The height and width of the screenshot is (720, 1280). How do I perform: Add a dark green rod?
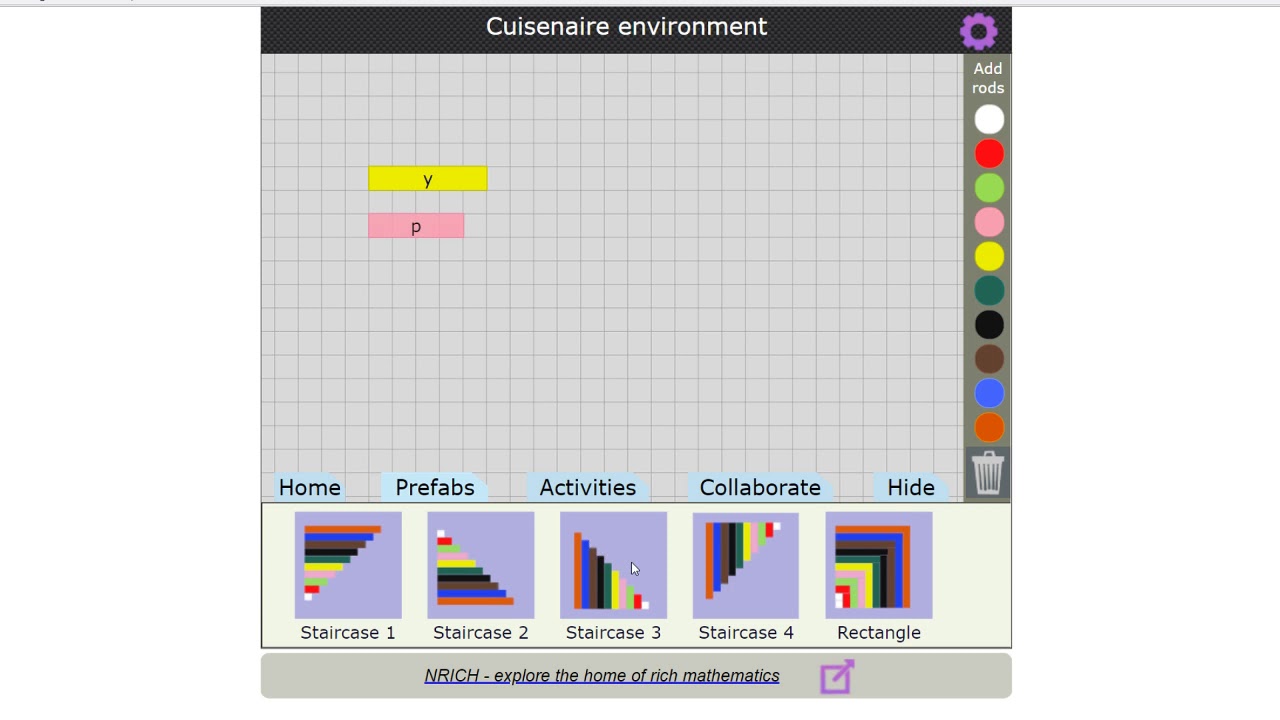(989, 291)
